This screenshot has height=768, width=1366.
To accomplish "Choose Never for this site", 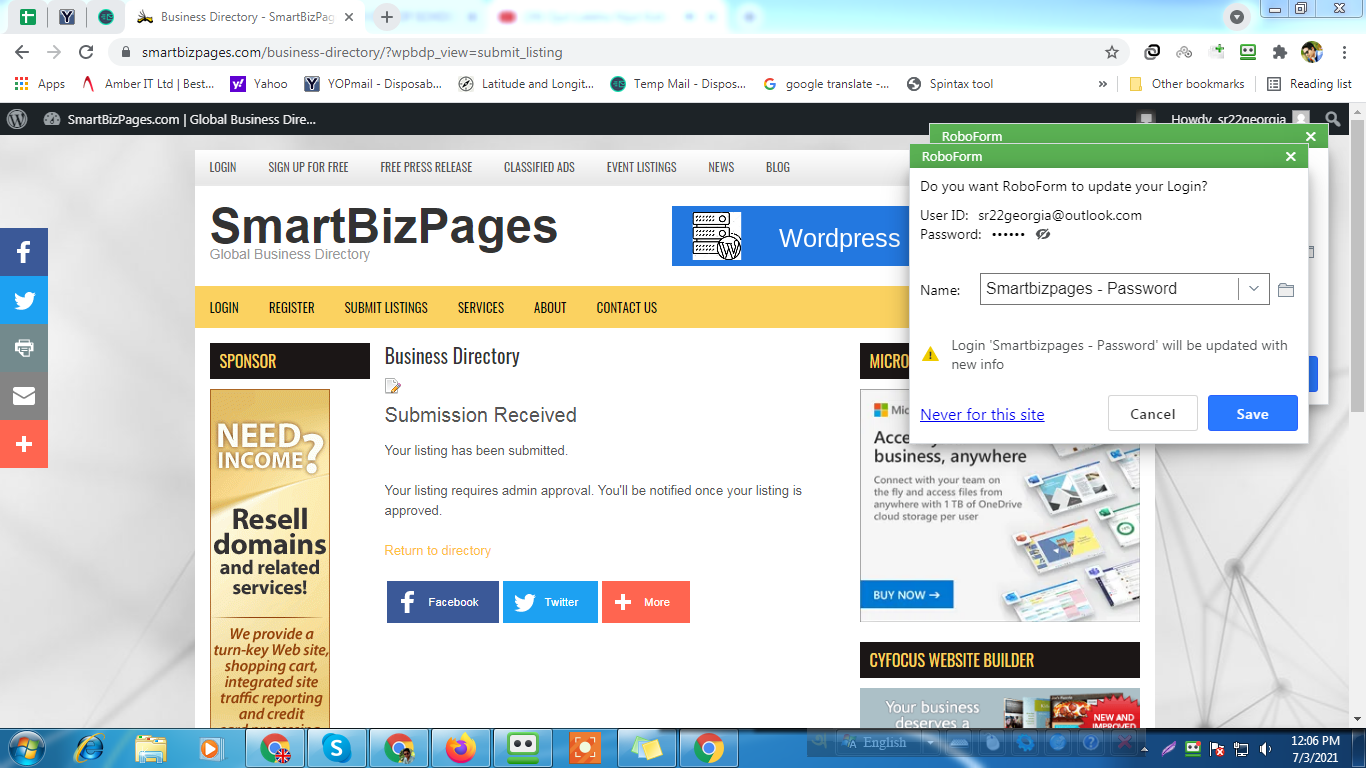I will [x=982, y=414].
